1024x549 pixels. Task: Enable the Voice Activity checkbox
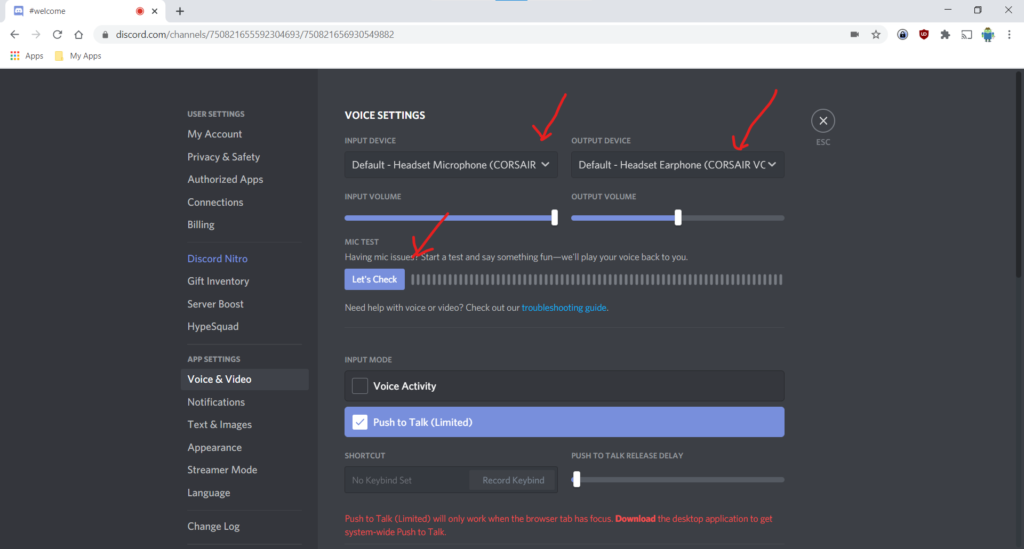[x=360, y=386]
